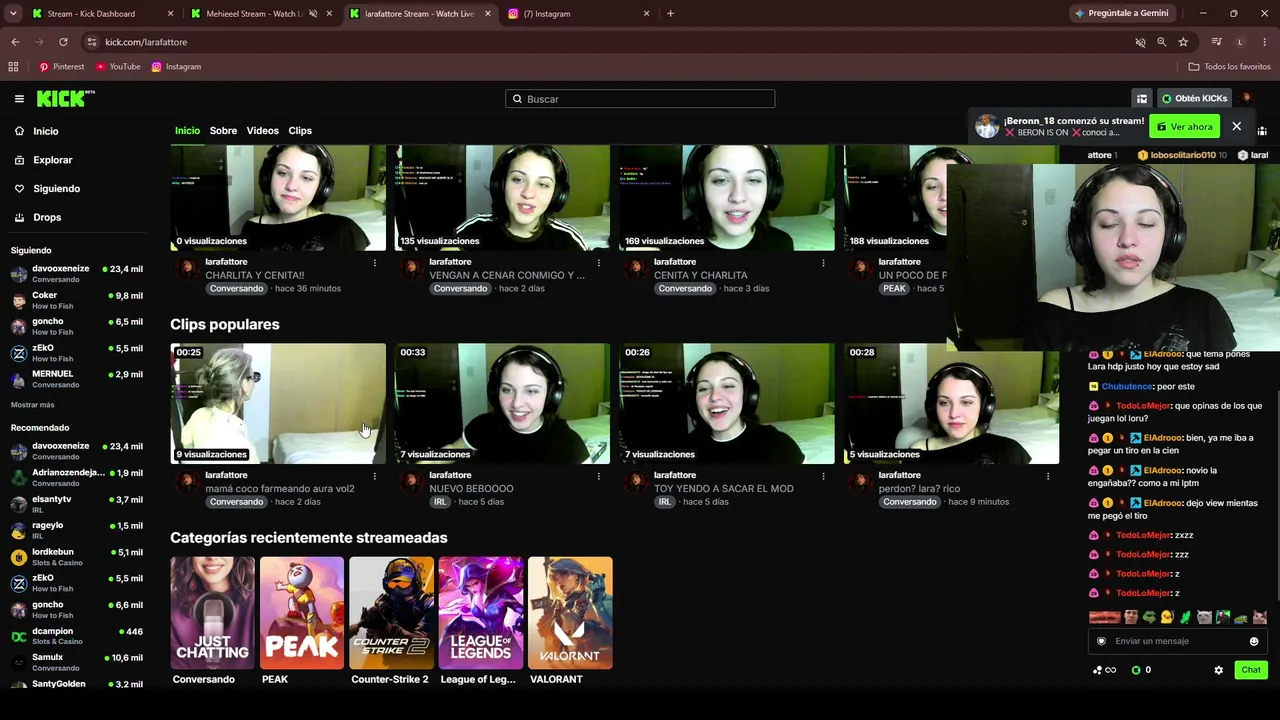1280x720 pixels.
Task: Open options for TOY YENDO A SACAR EL MOD clip
Action: pyautogui.click(x=823, y=476)
